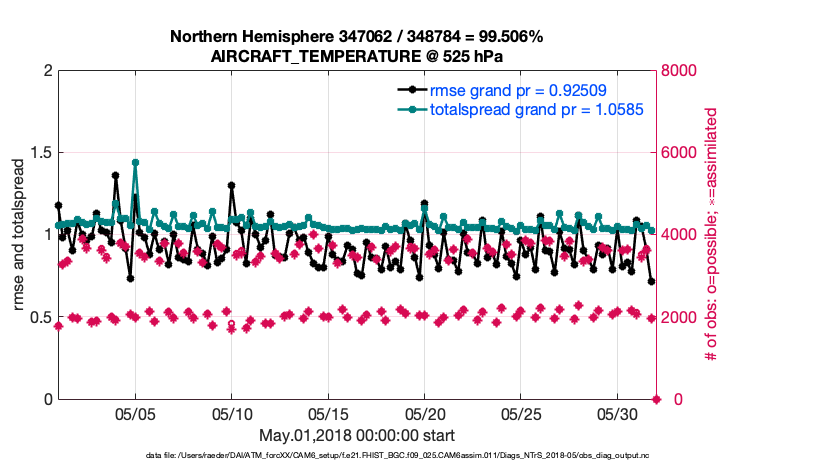Image resolution: width=830 pixels, height=470 pixels.
Task: Click the black rmse legend line marker
Action: click(x=411, y=90)
